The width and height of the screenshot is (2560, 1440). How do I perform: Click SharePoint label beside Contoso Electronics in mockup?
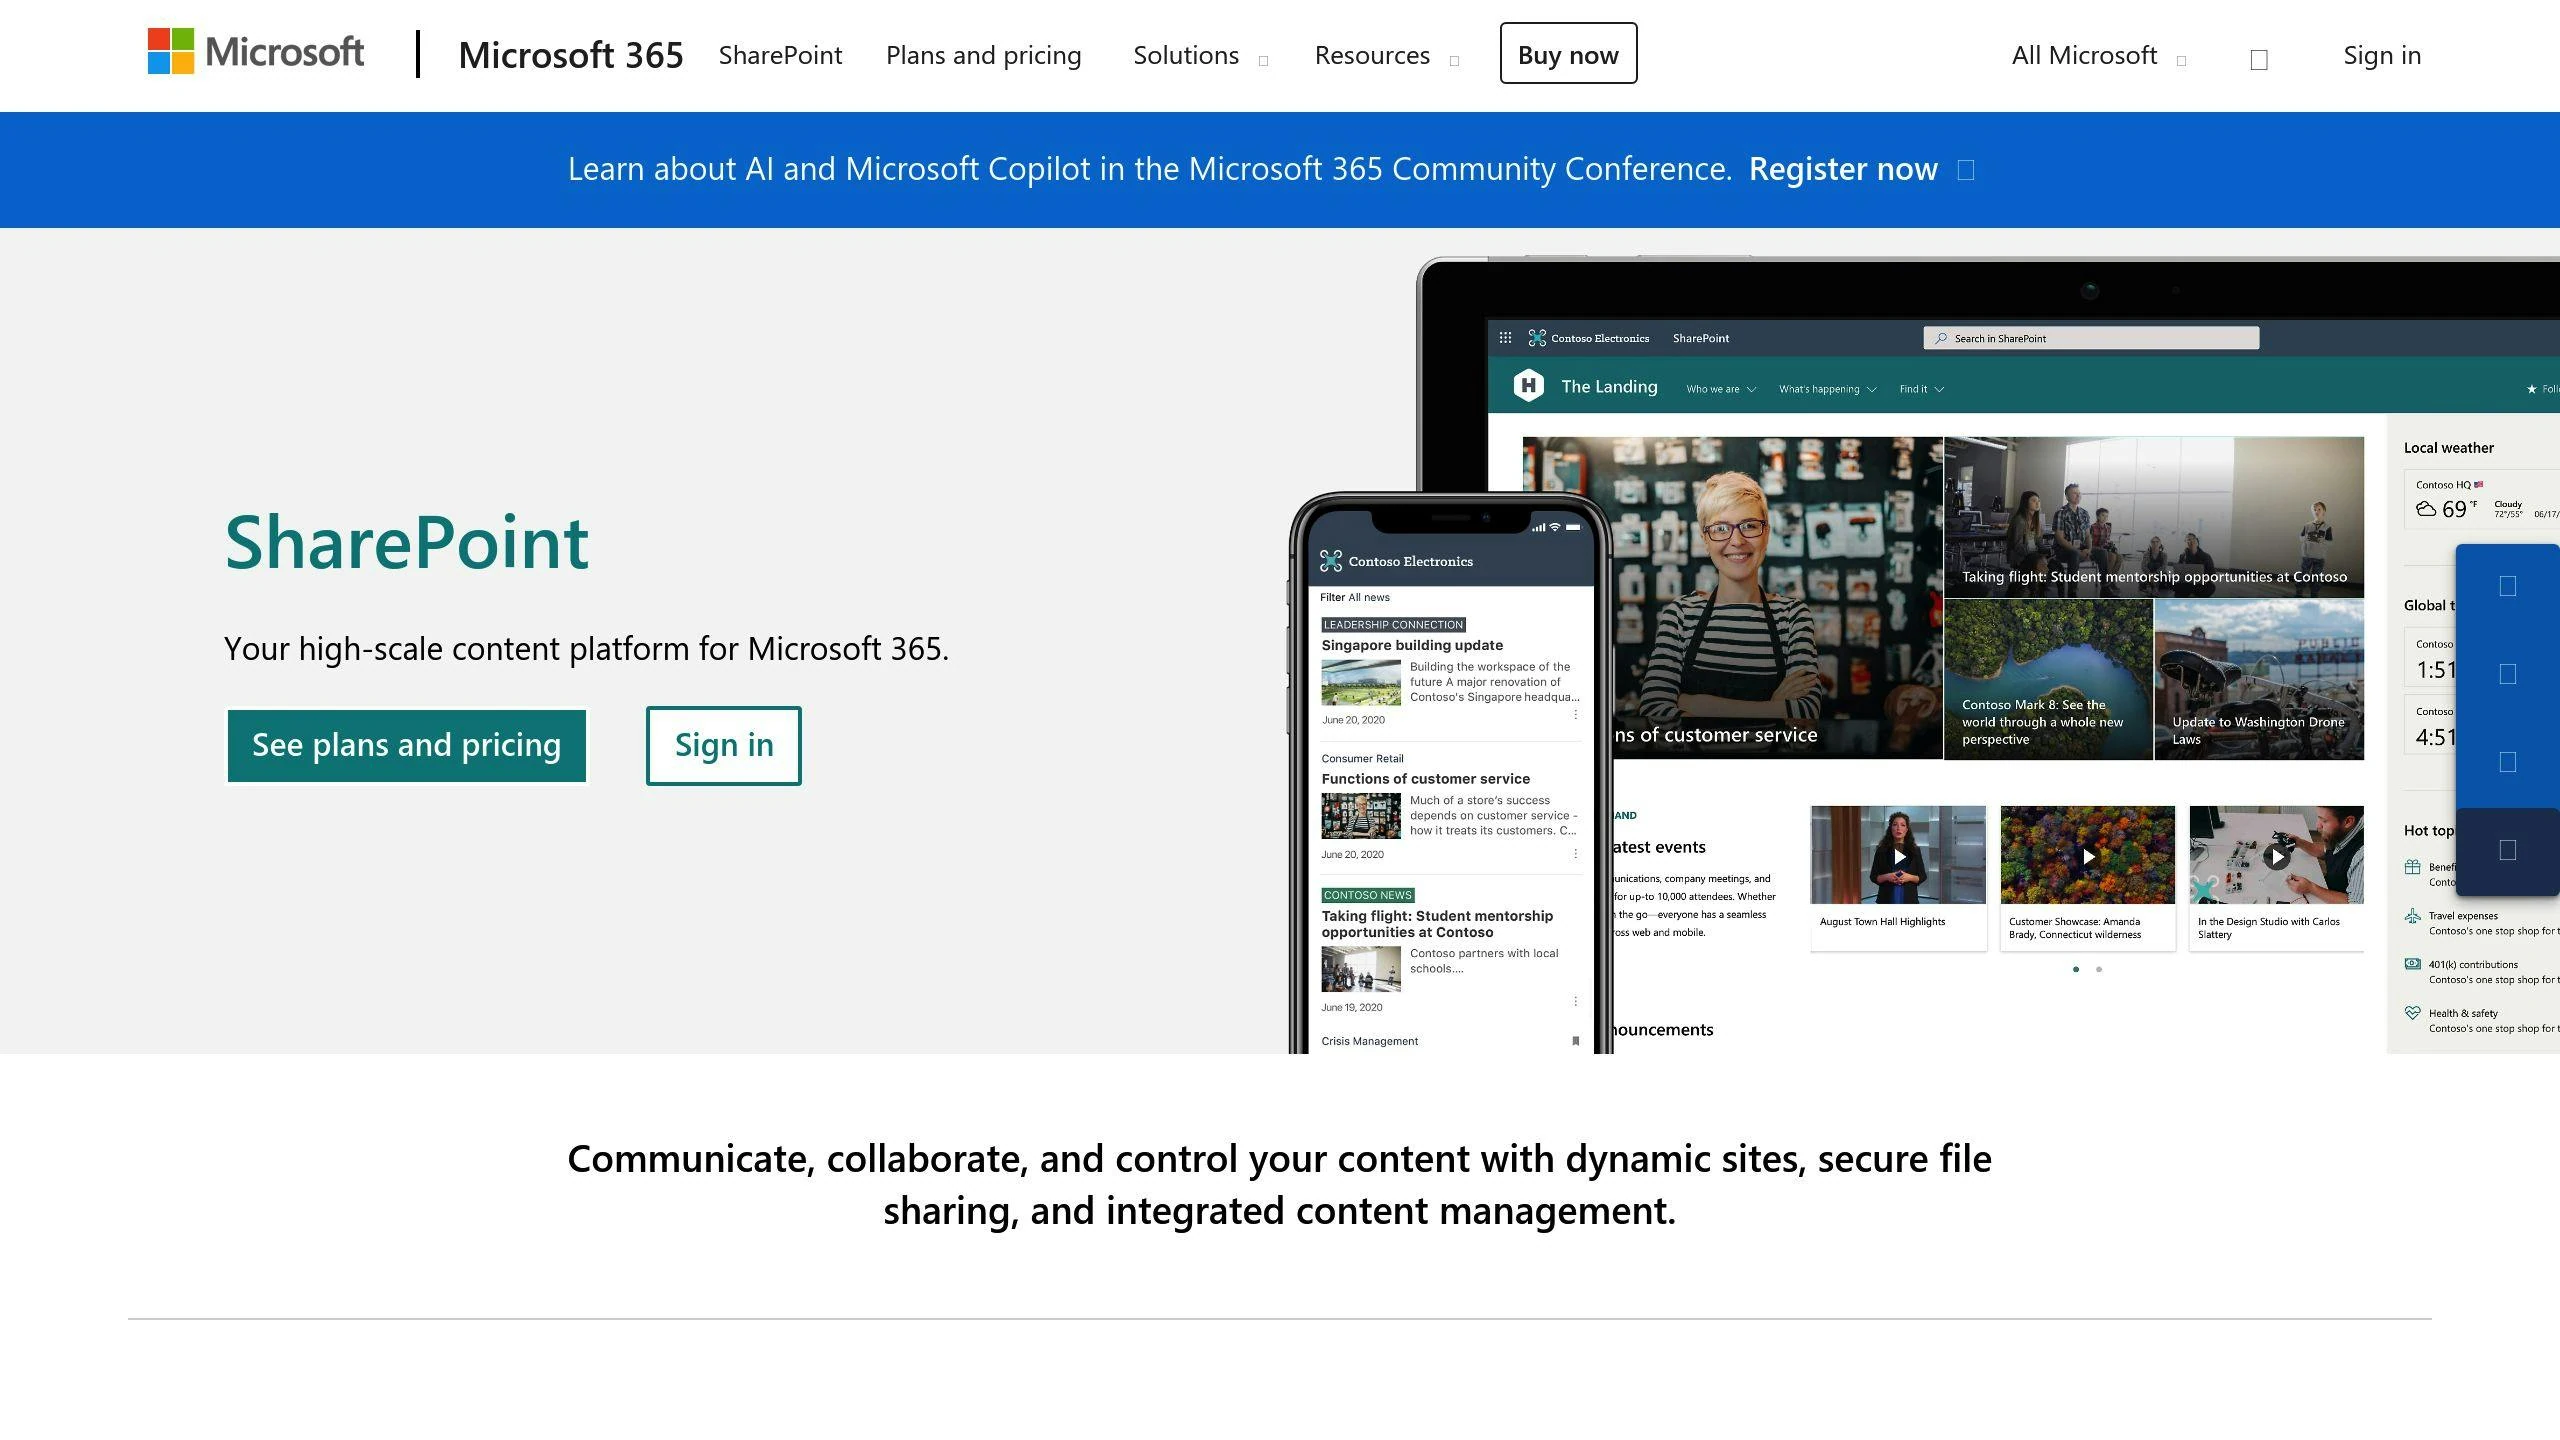click(1700, 338)
